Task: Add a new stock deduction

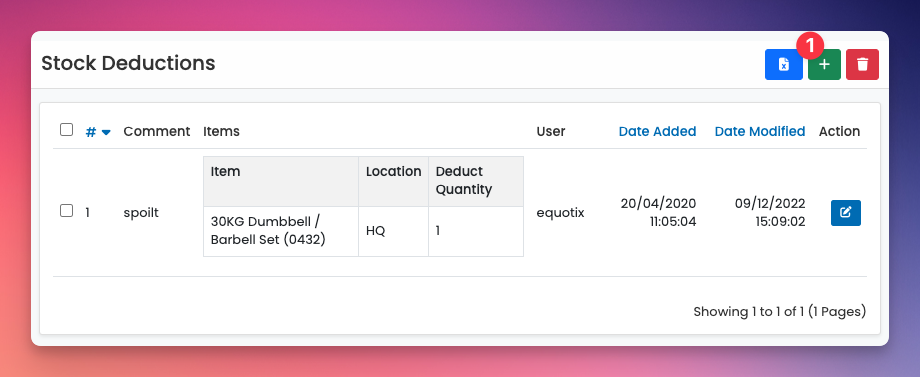Action: click(x=824, y=64)
